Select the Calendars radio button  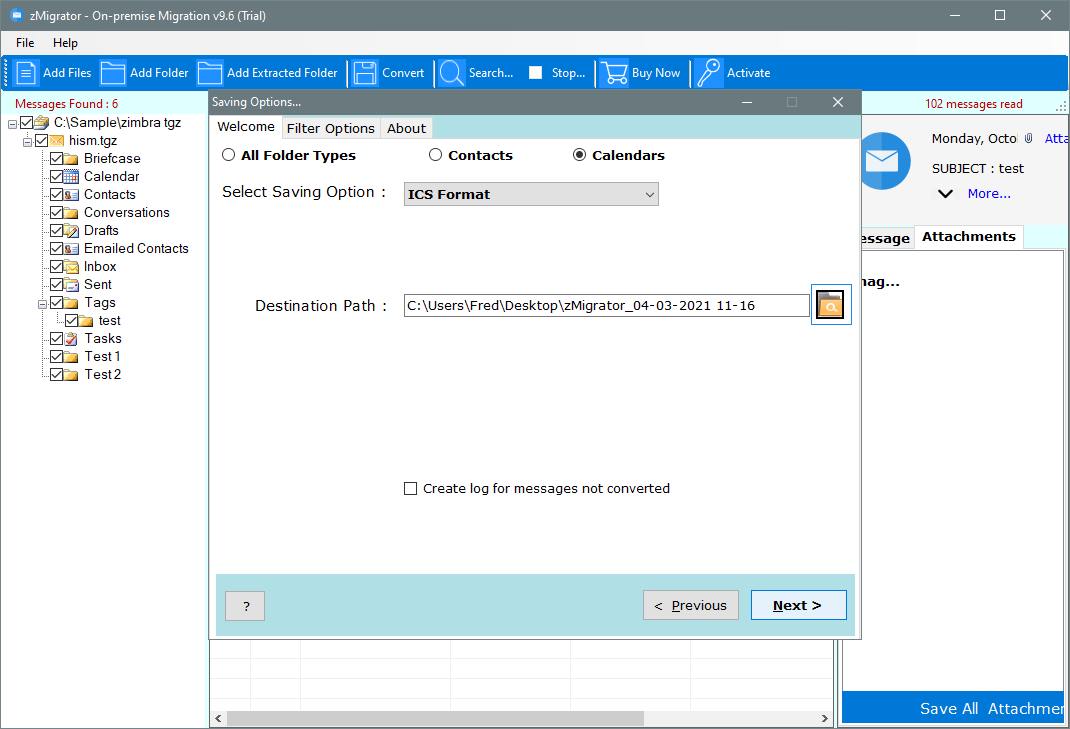pyautogui.click(x=579, y=155)
